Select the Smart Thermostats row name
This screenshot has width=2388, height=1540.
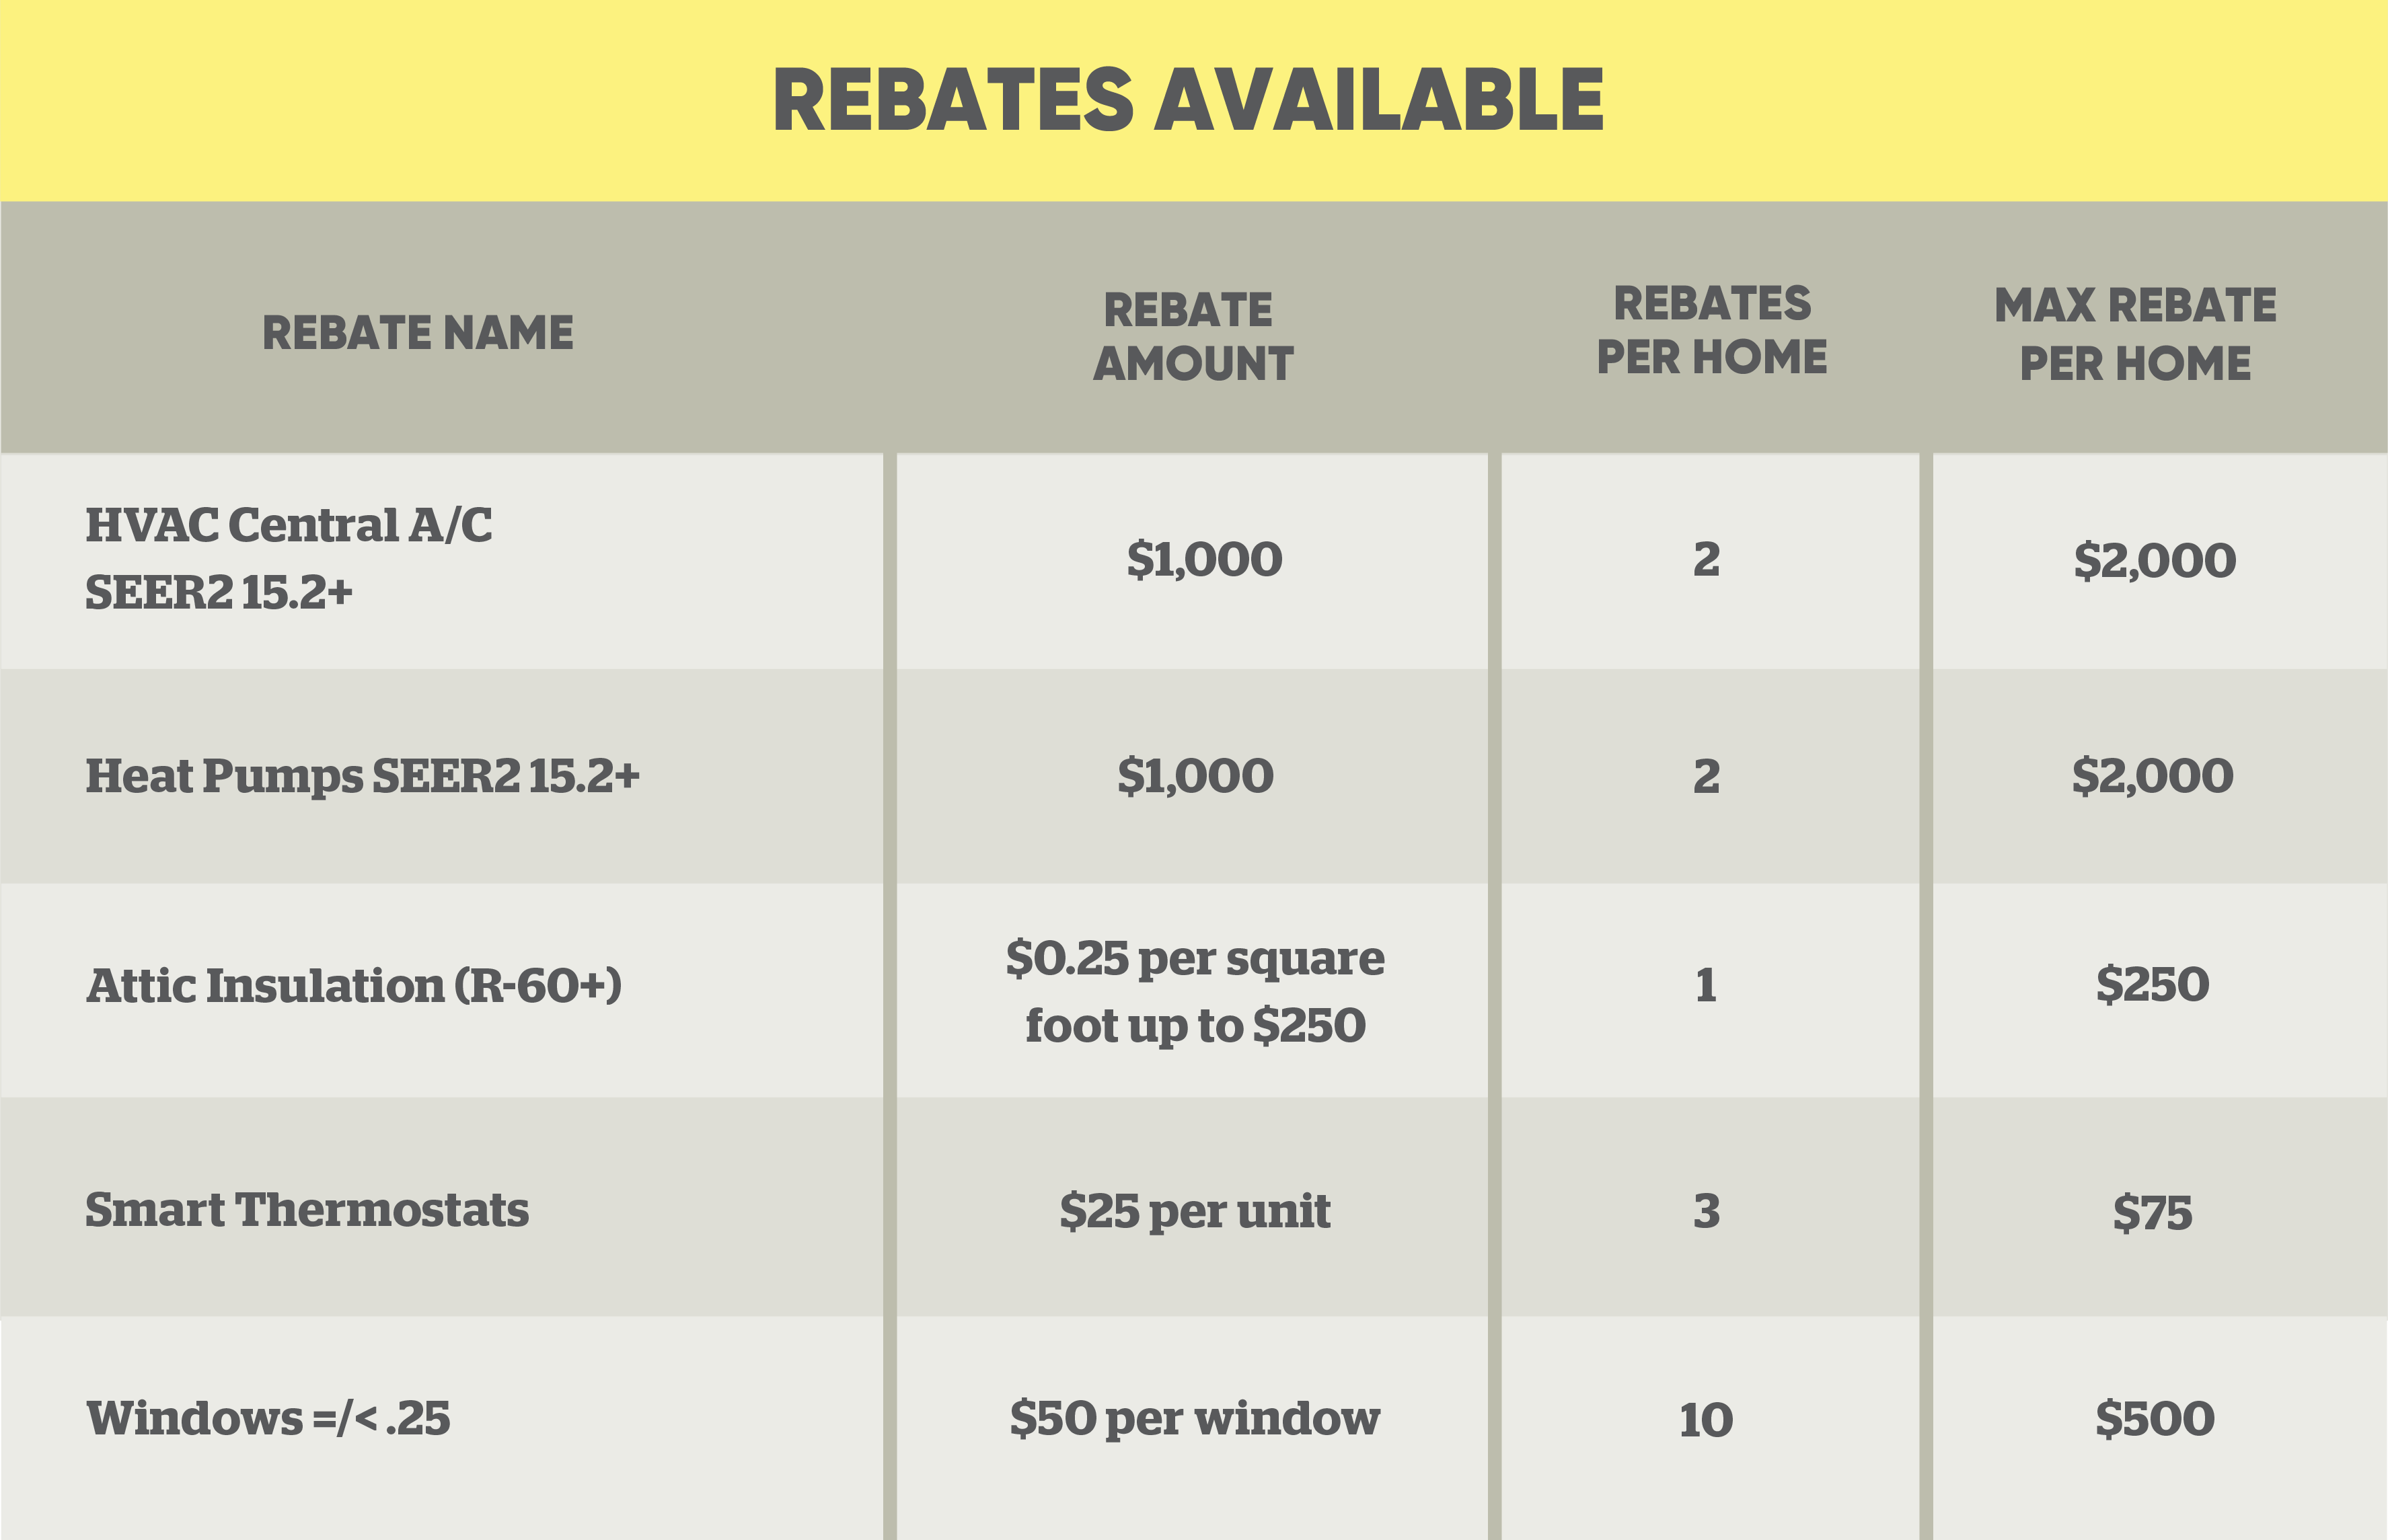(x=306, y=1210)
